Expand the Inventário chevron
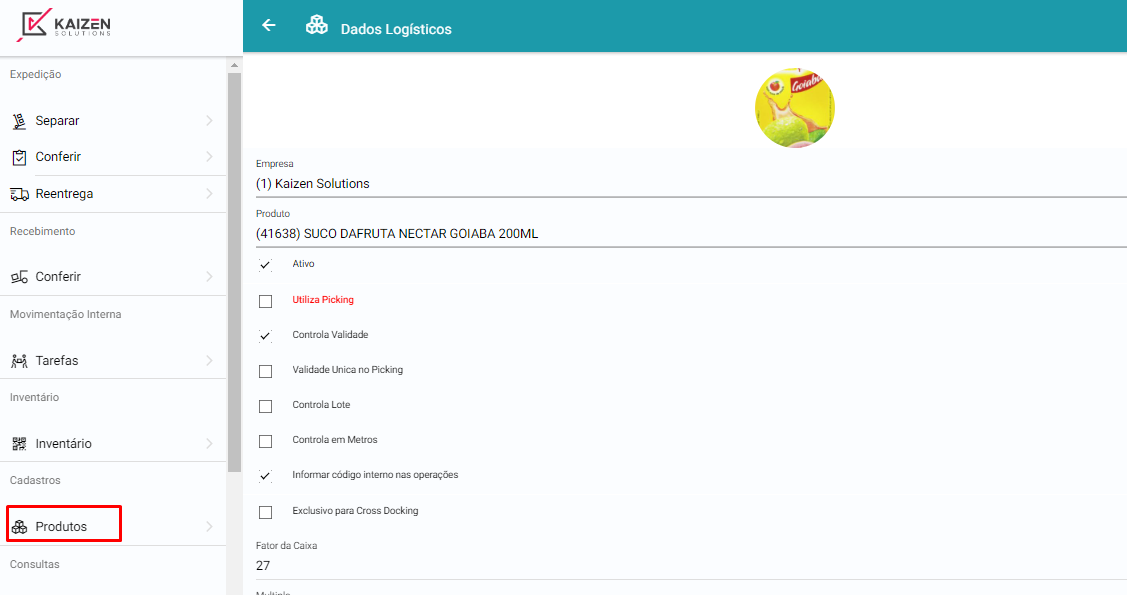This screenshot has height=595, width=1127. click(209, 443)
